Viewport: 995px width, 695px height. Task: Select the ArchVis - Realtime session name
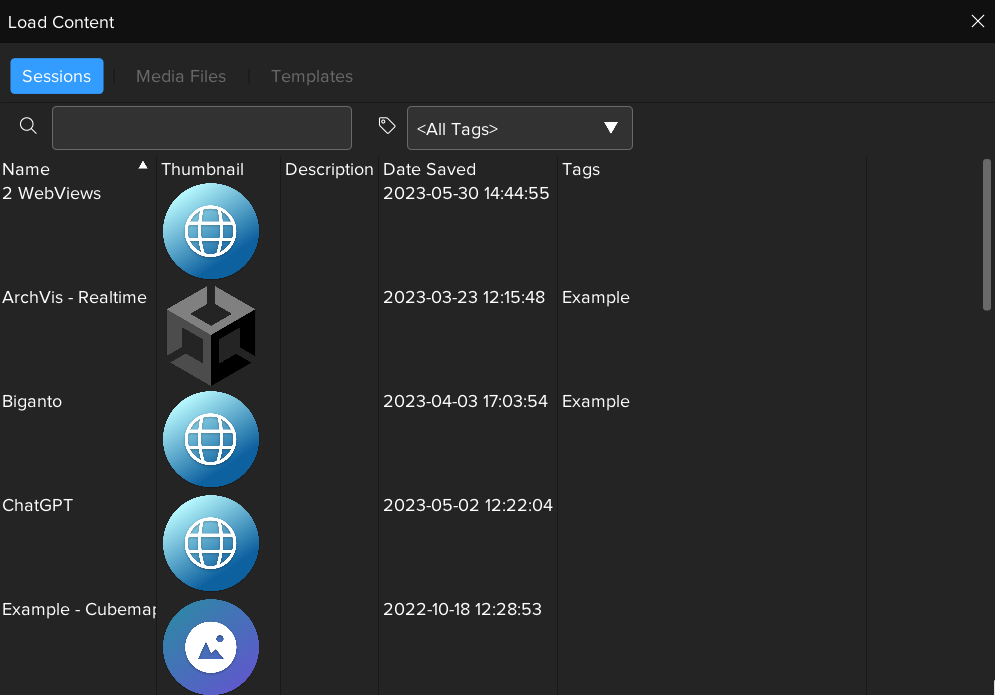pos(74,297)
